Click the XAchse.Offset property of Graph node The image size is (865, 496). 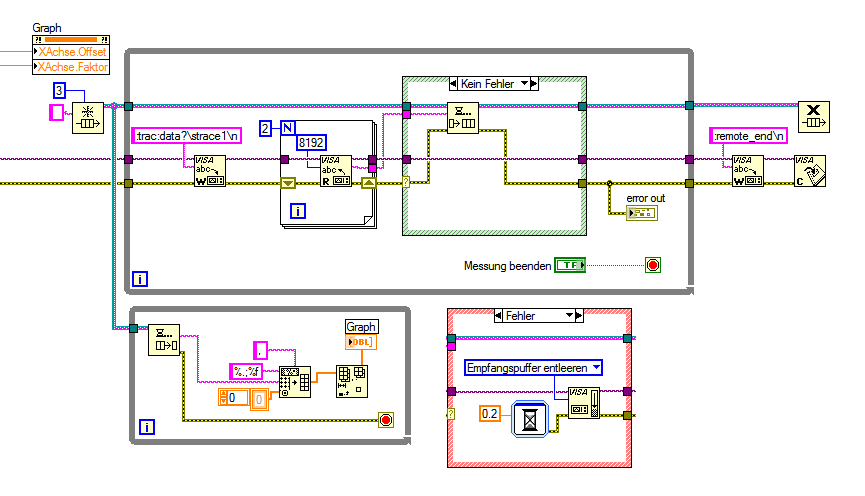click(71, 52)
